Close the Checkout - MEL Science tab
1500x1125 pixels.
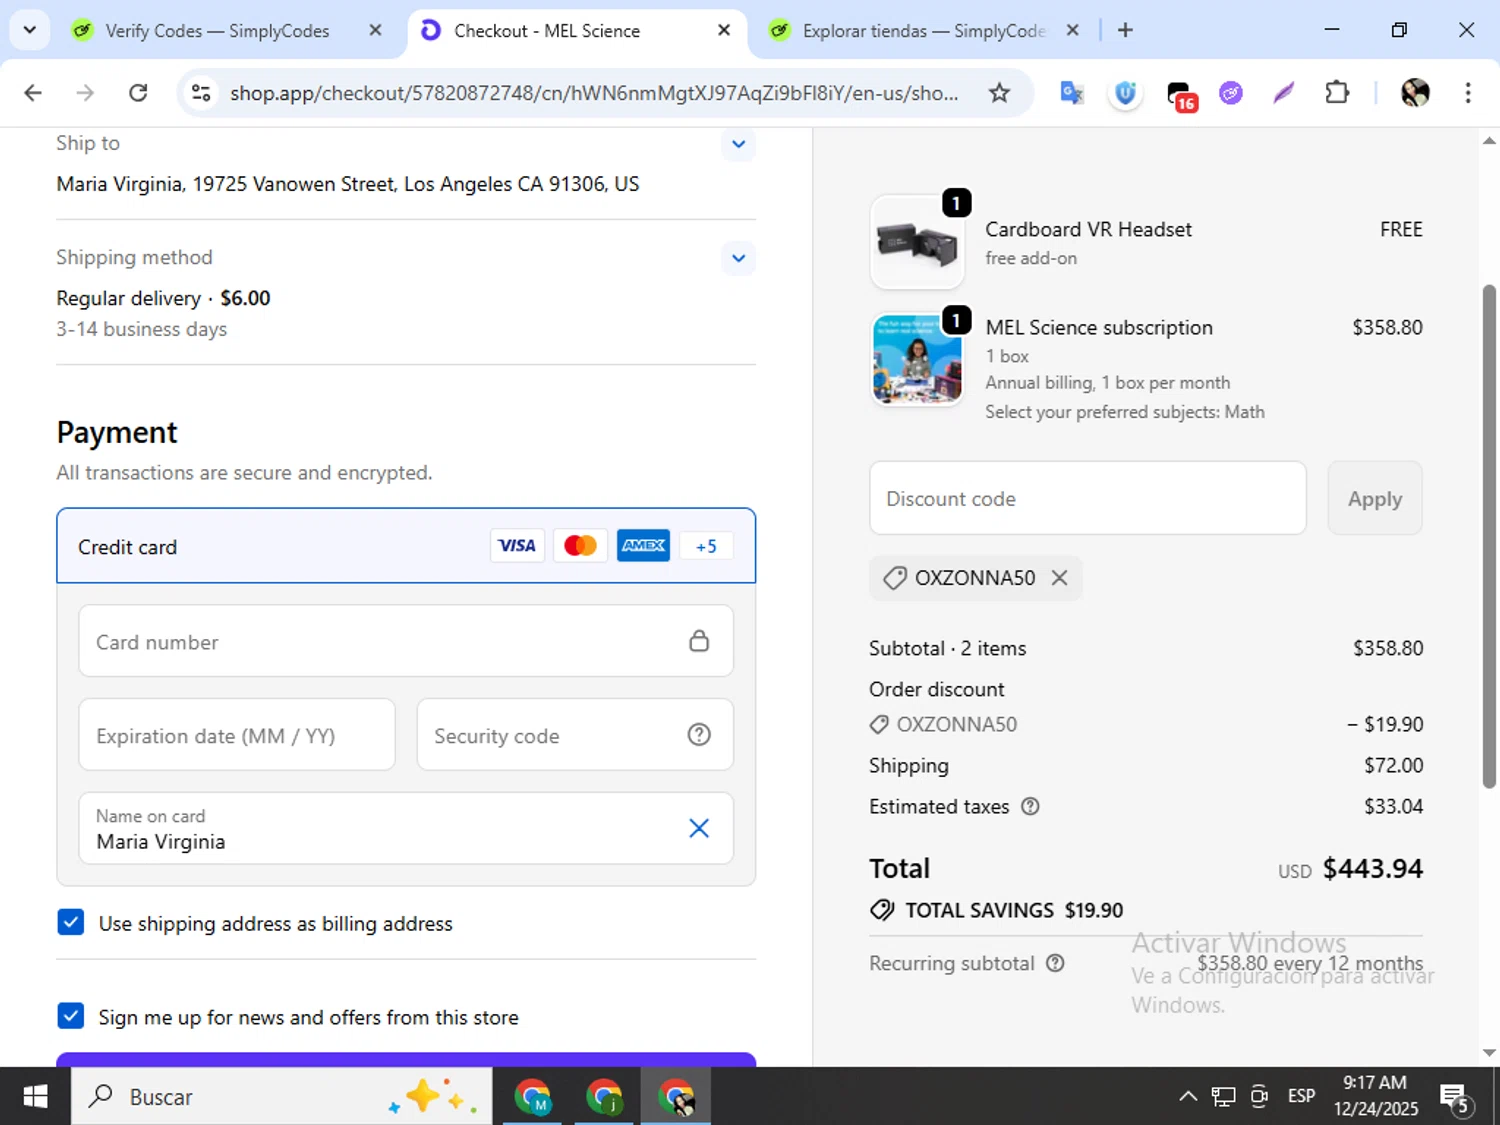(724, 30)
